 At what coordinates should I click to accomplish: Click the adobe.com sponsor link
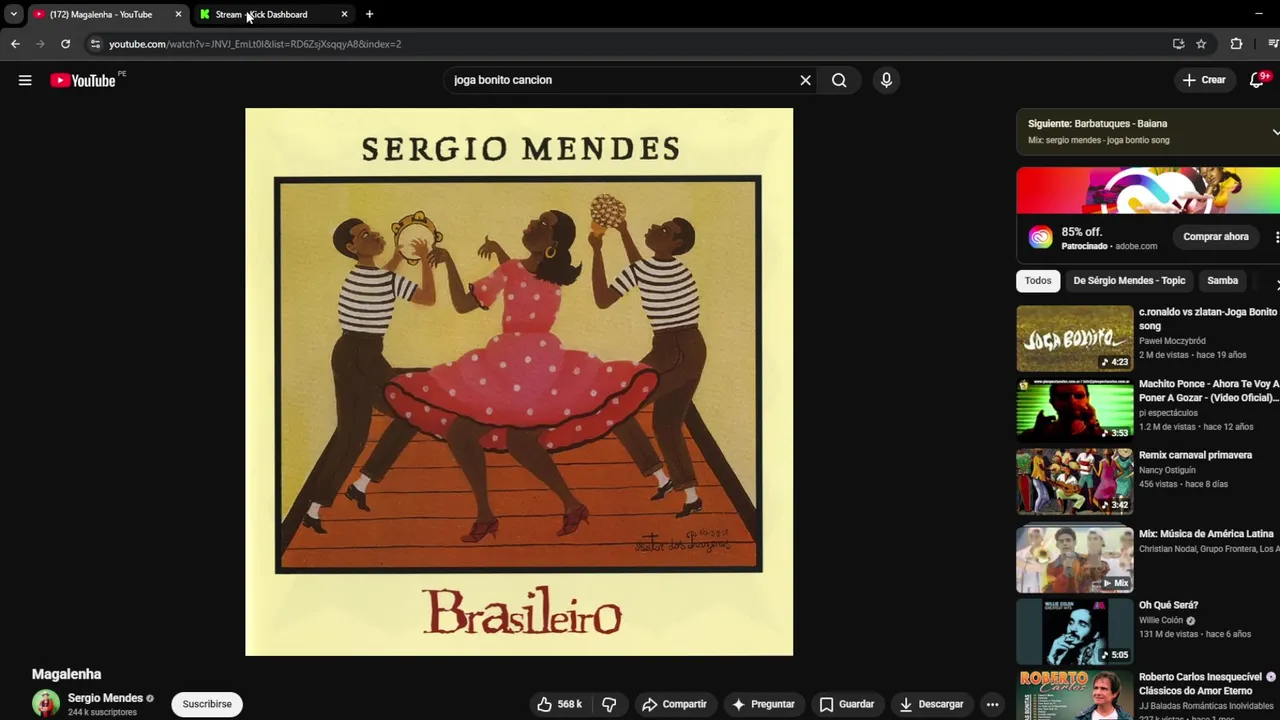click(1136, 246)
